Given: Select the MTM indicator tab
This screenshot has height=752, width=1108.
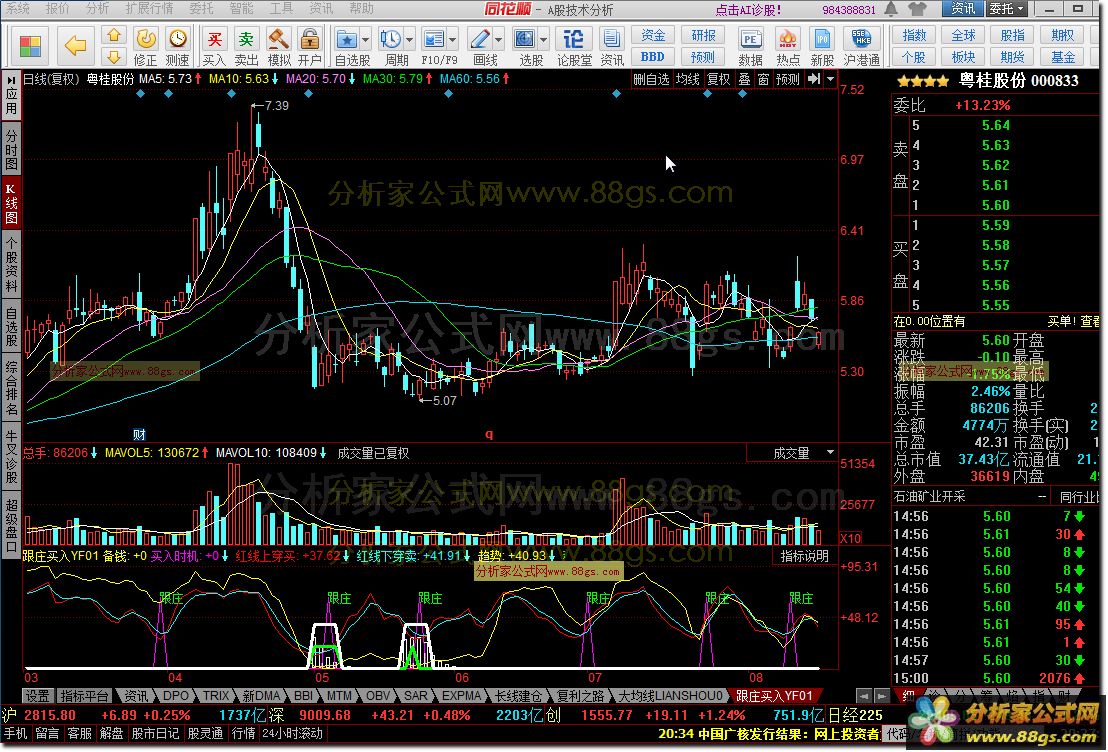Looking at the screenshot, I should point(339,696).
